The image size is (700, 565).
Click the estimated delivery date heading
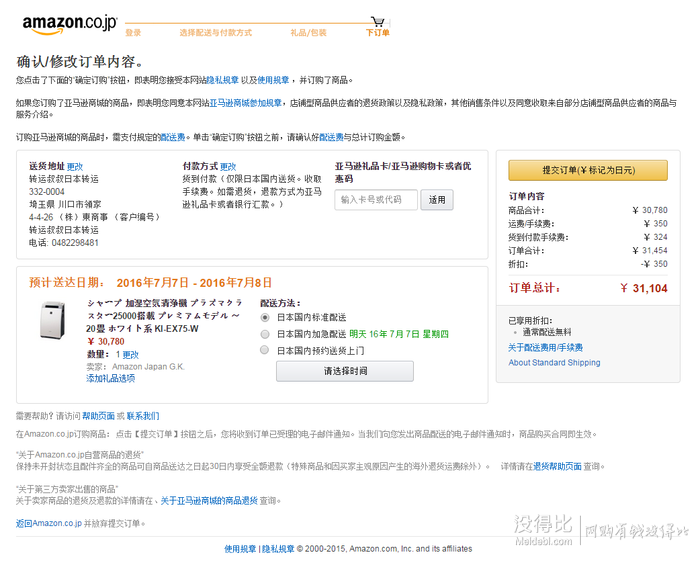point(150,282)
